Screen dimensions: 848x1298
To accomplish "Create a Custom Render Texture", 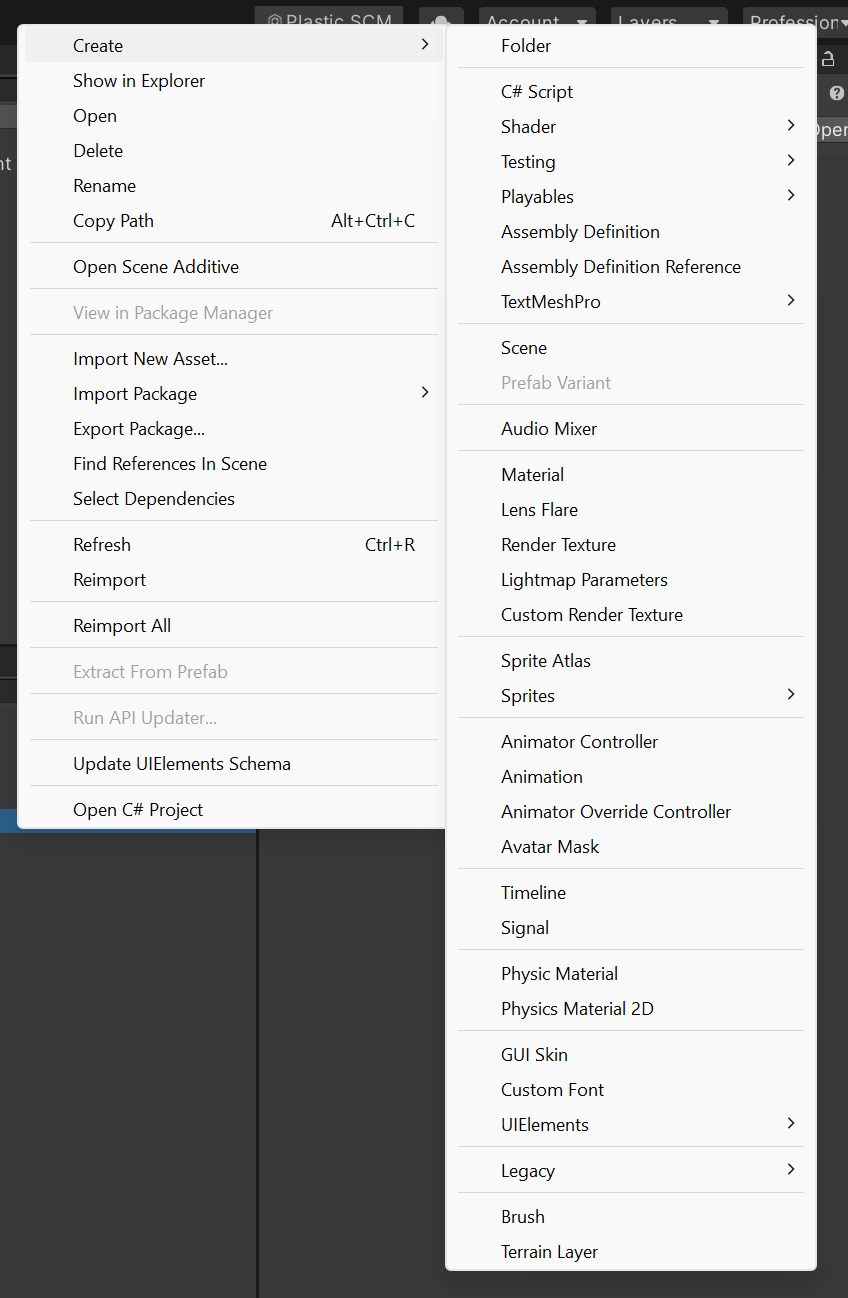I will coord(631,615).
